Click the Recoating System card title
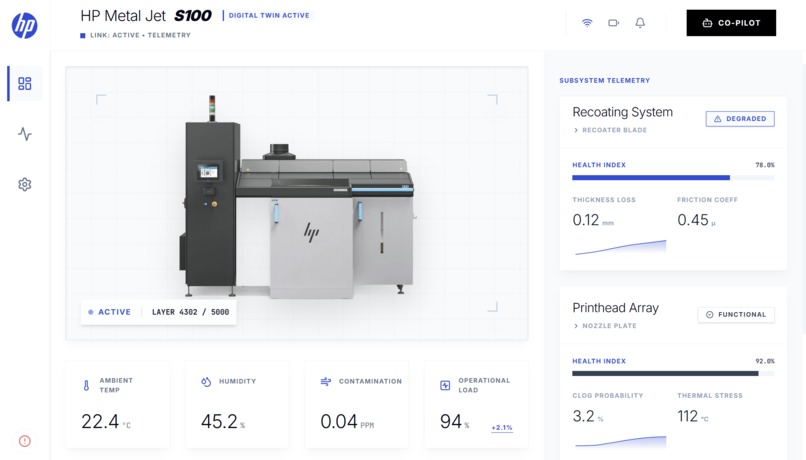 click(622, 112)
